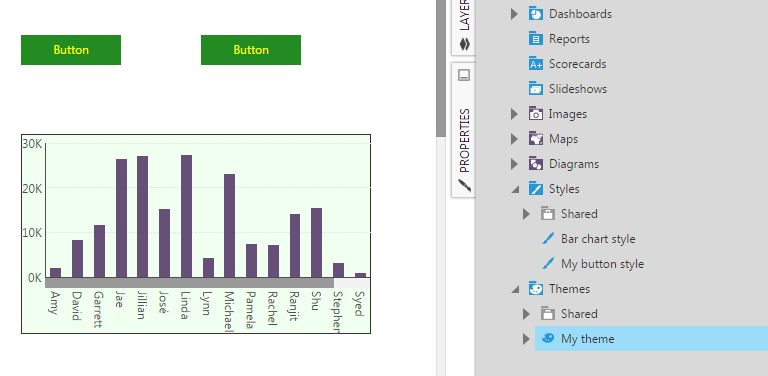Click the My theme palette icon

(548, 338)
